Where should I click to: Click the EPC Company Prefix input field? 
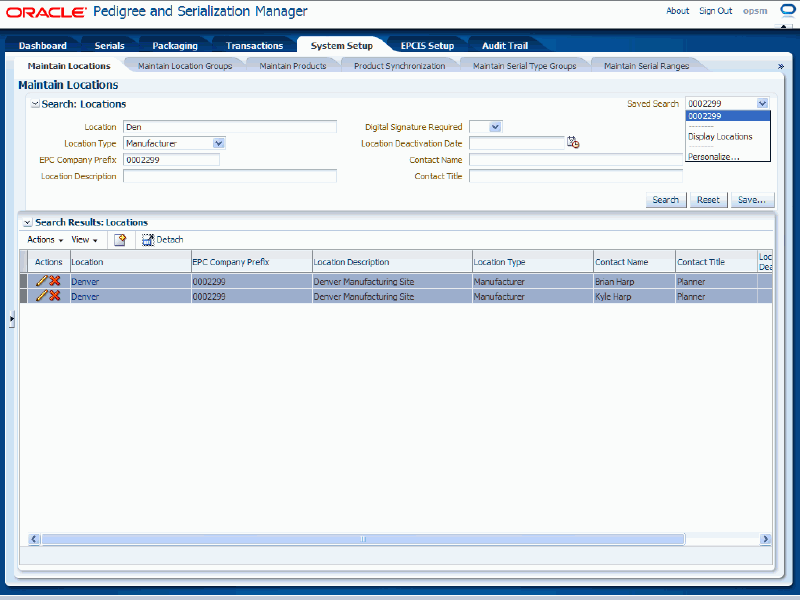click(171, 160)
